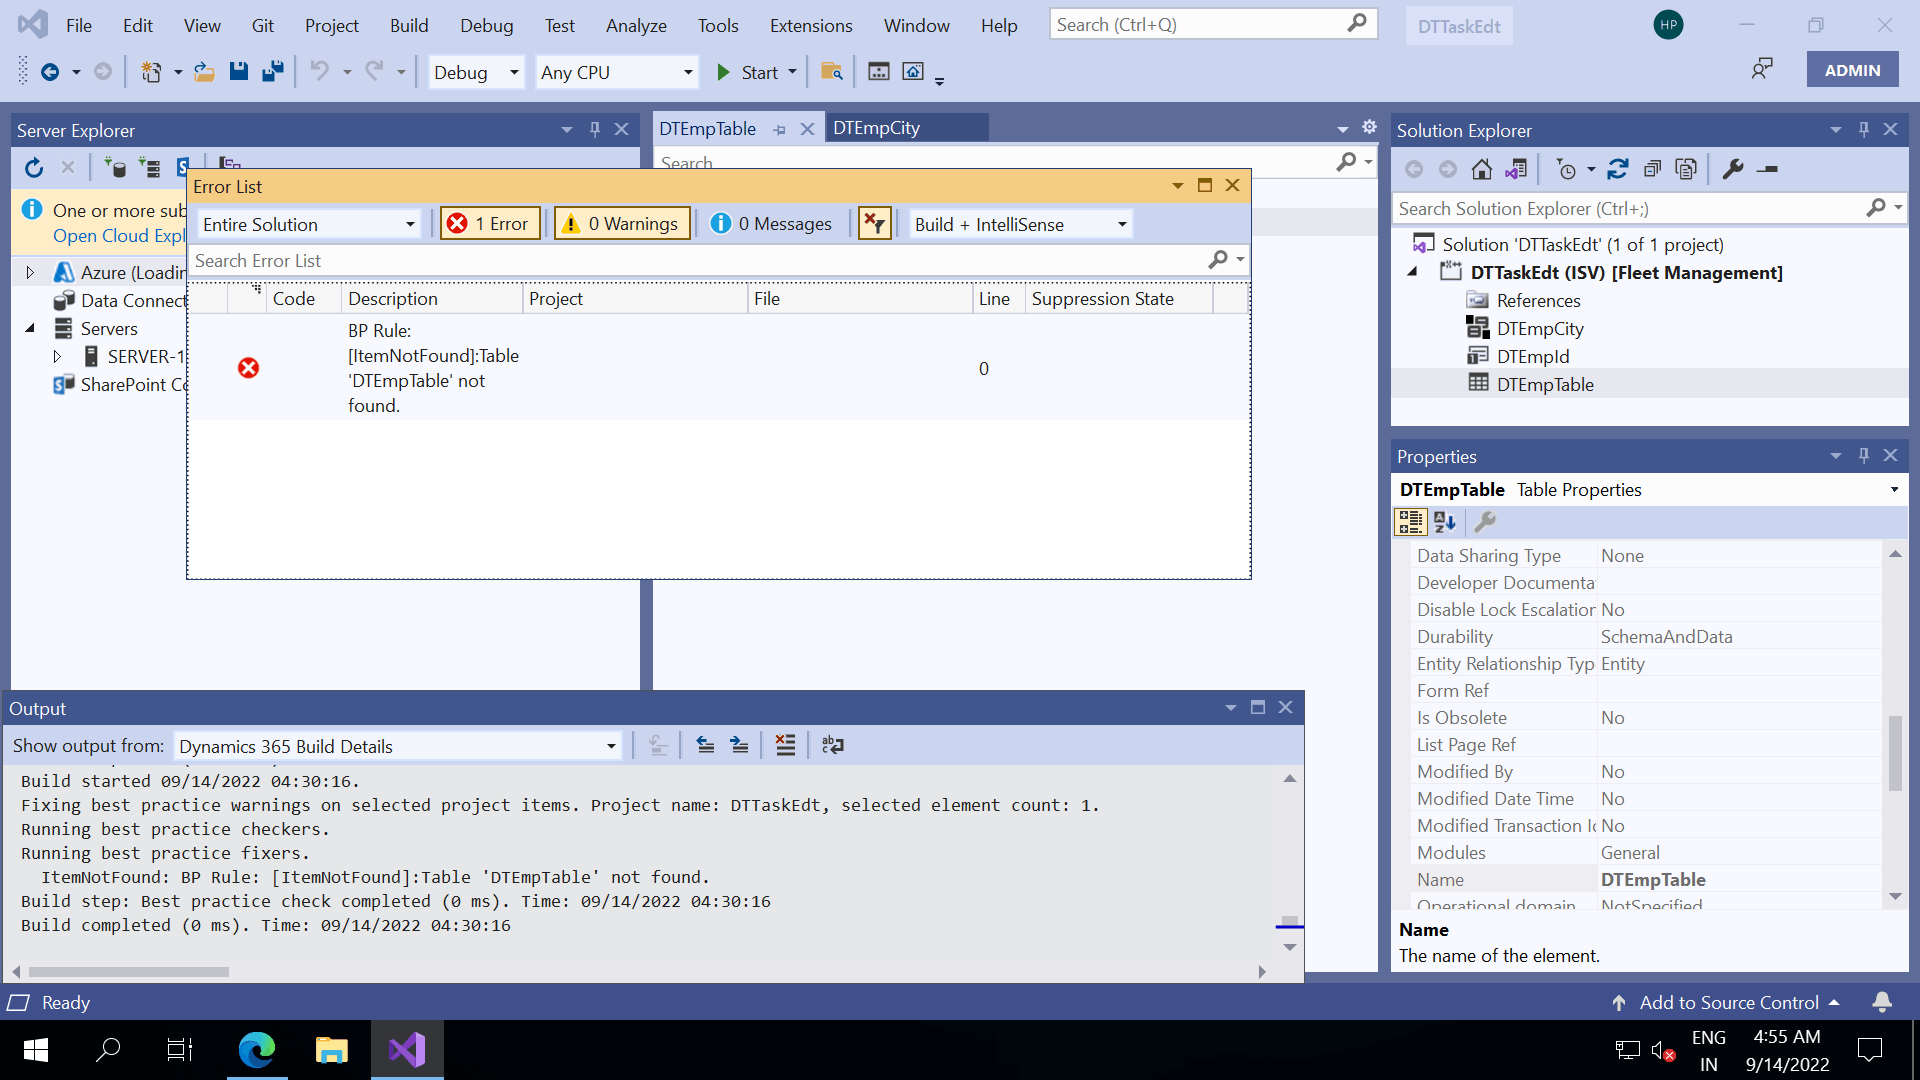Viewport: 1920px width, 1080px height.
Task: Open Properties wrench in Solution Explorer toolbar
Action: pyautogui.click(x=1733, y=170)
